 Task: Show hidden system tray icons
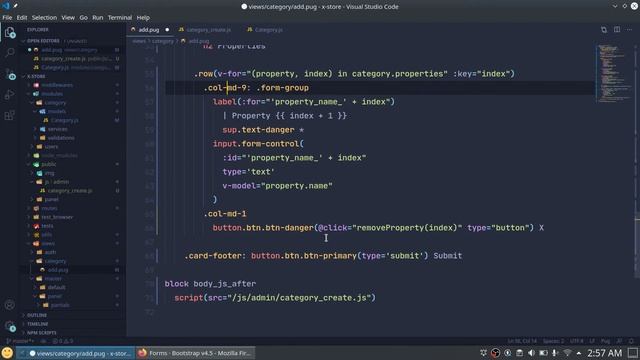(x=579, y=353)
